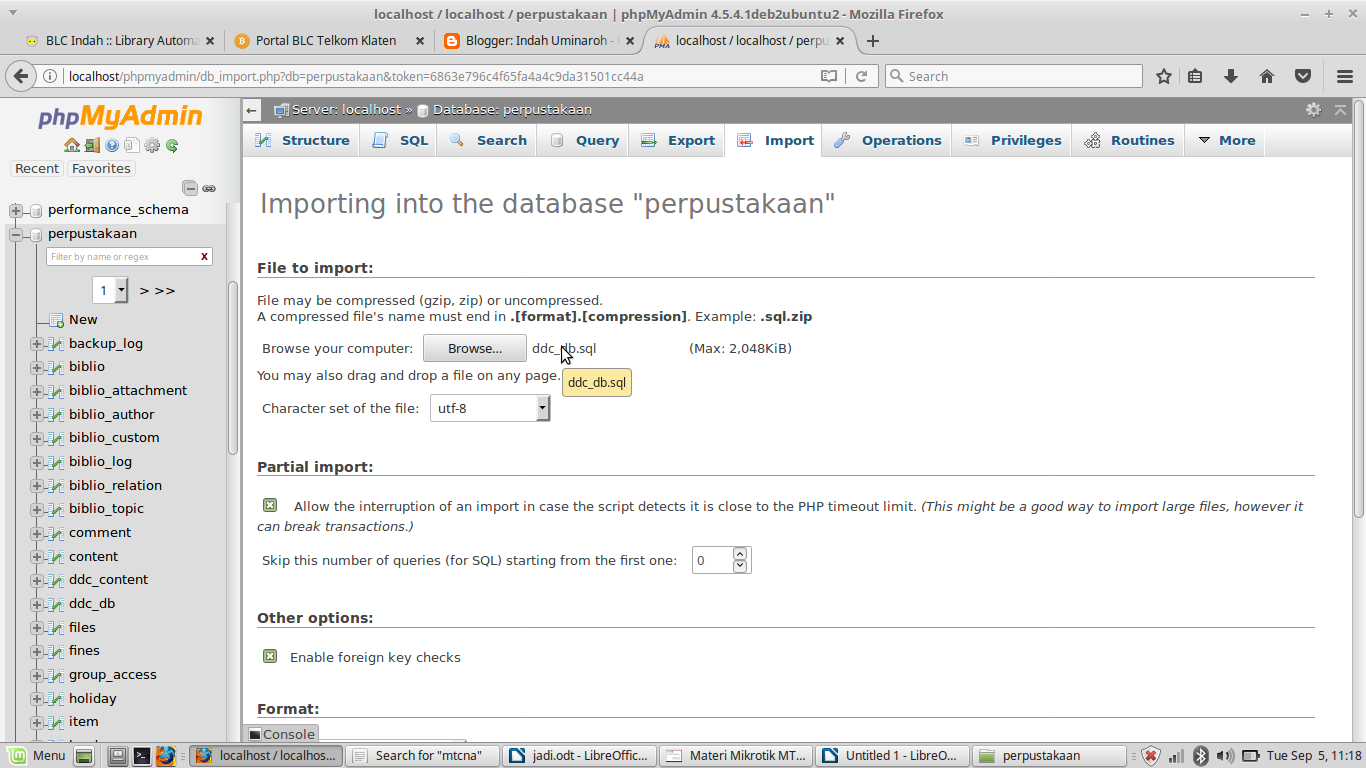Save page to Pocket icon
The height and width of the screenshot is (768, 1366).
click(1303, 76)
